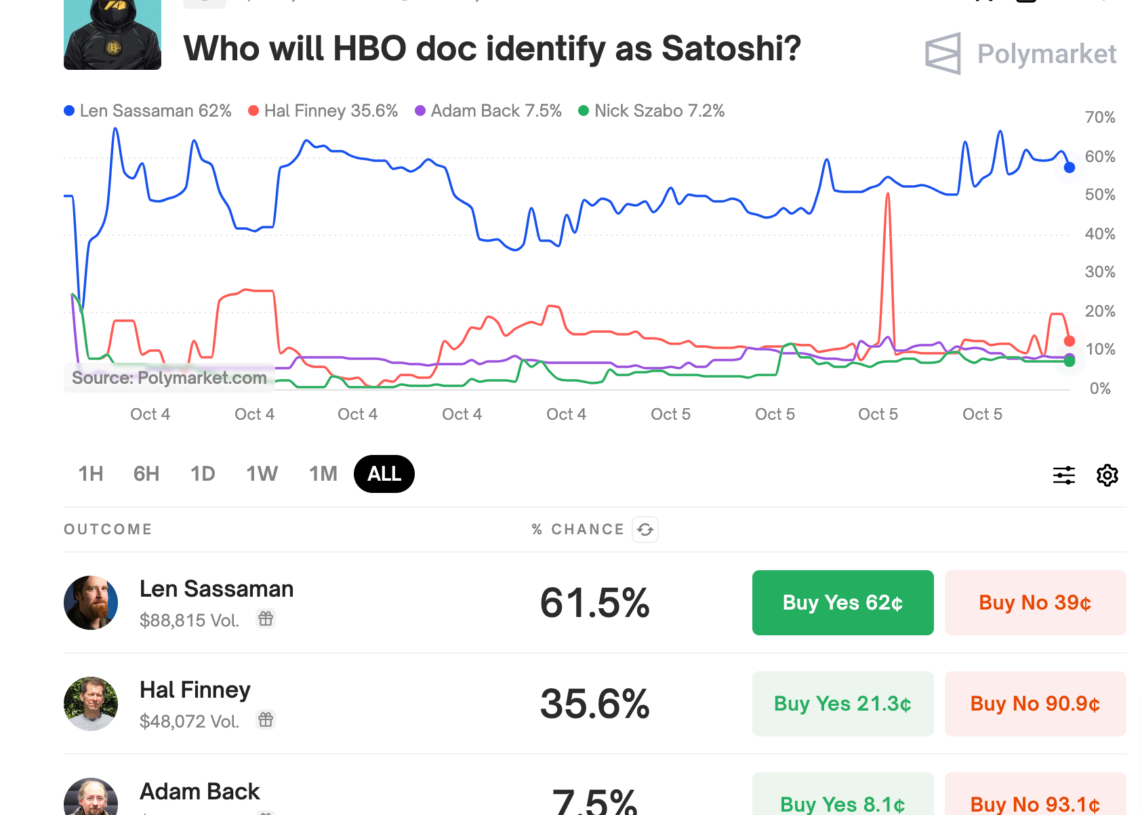The width and height of the screenshot is (1140, 815).
Task: Buy Yes on Hal Finney at 21.3¢
Action: click(x=842, y=704)
